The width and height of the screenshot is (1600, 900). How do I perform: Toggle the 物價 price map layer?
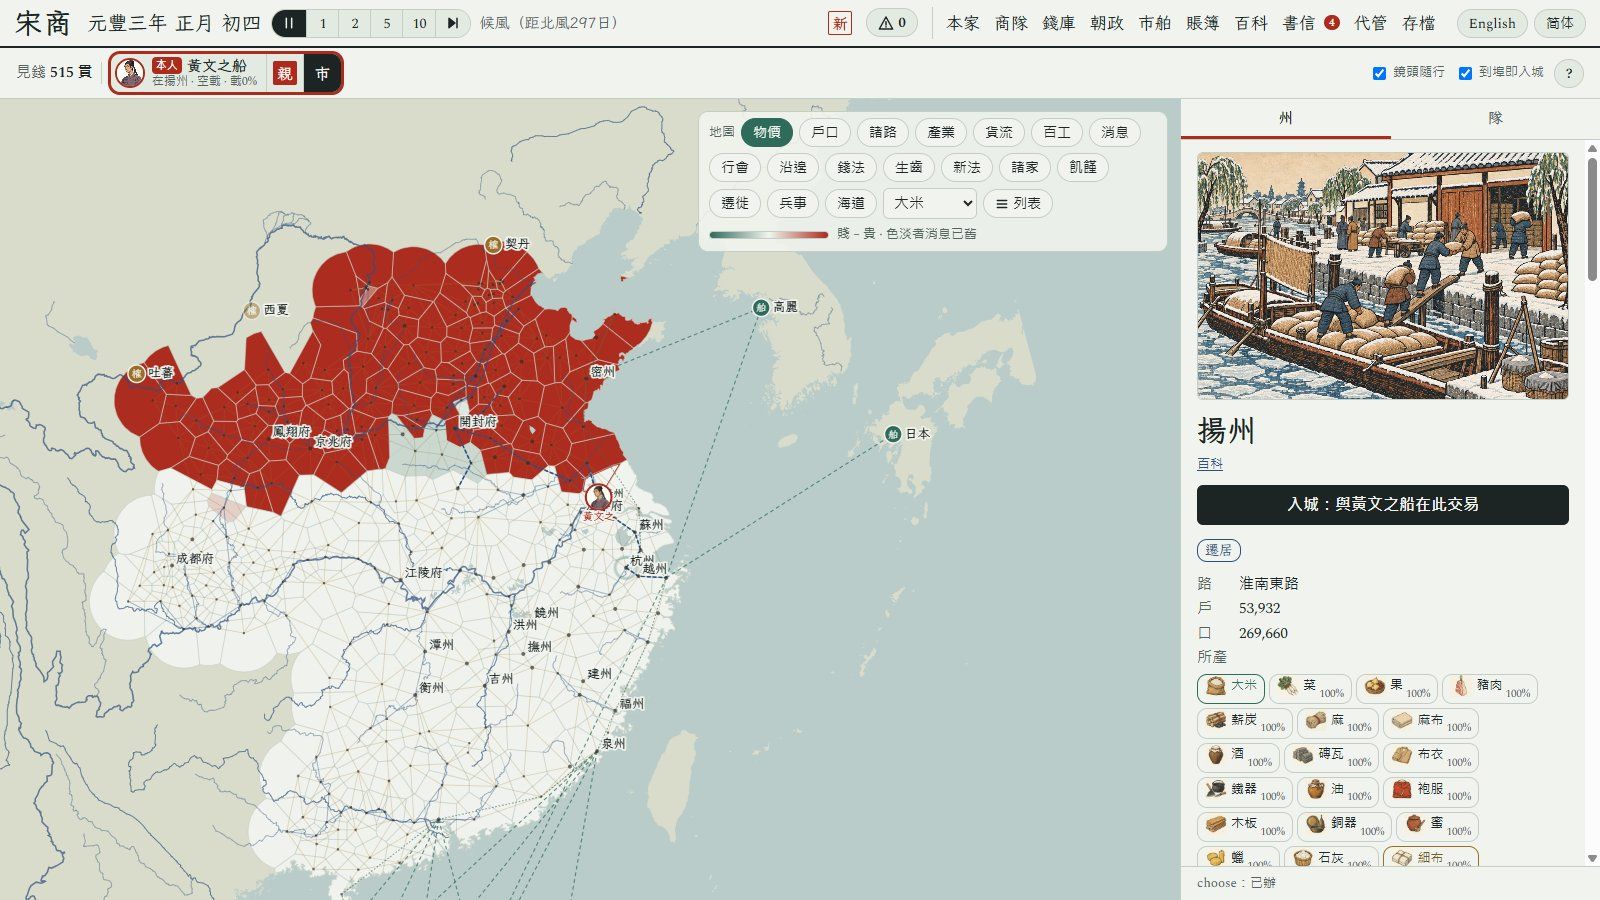point(767,132)
